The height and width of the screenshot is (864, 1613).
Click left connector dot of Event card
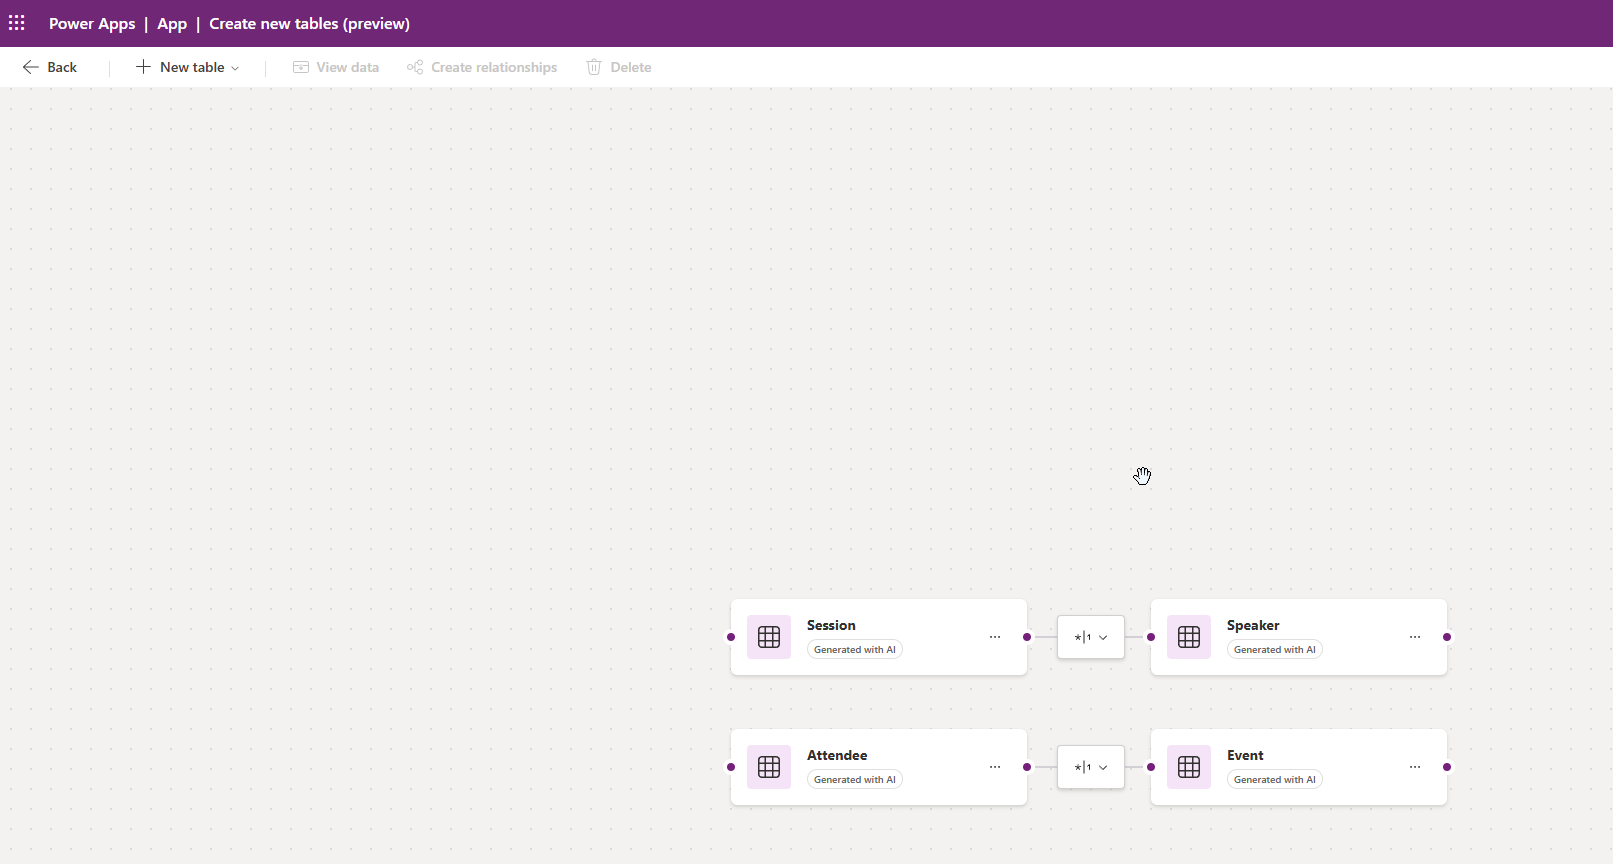click(x=1151, y=767)
